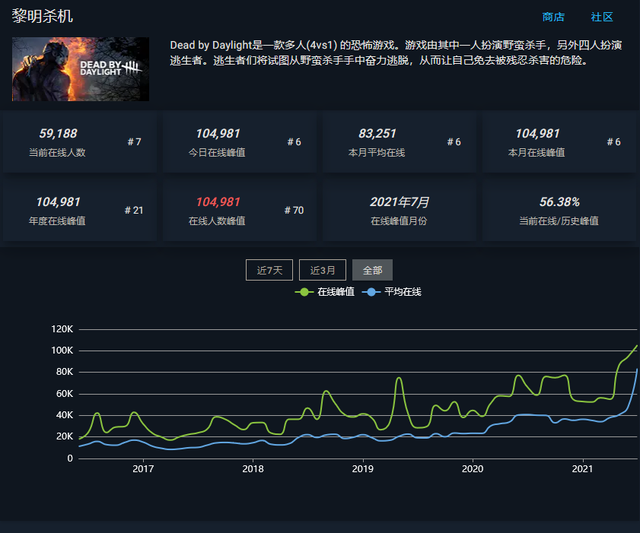
Task: Click the 年度在线峰值 stat card
Action: coord(79,210)
